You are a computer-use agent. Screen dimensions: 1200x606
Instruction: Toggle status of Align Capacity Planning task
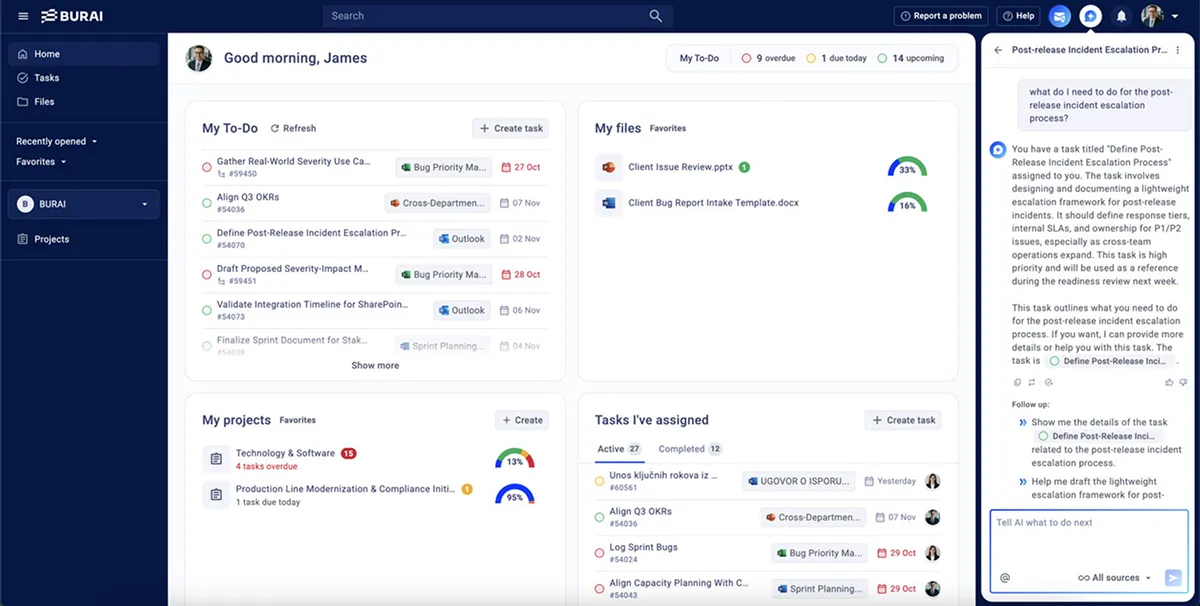[600, 589]
